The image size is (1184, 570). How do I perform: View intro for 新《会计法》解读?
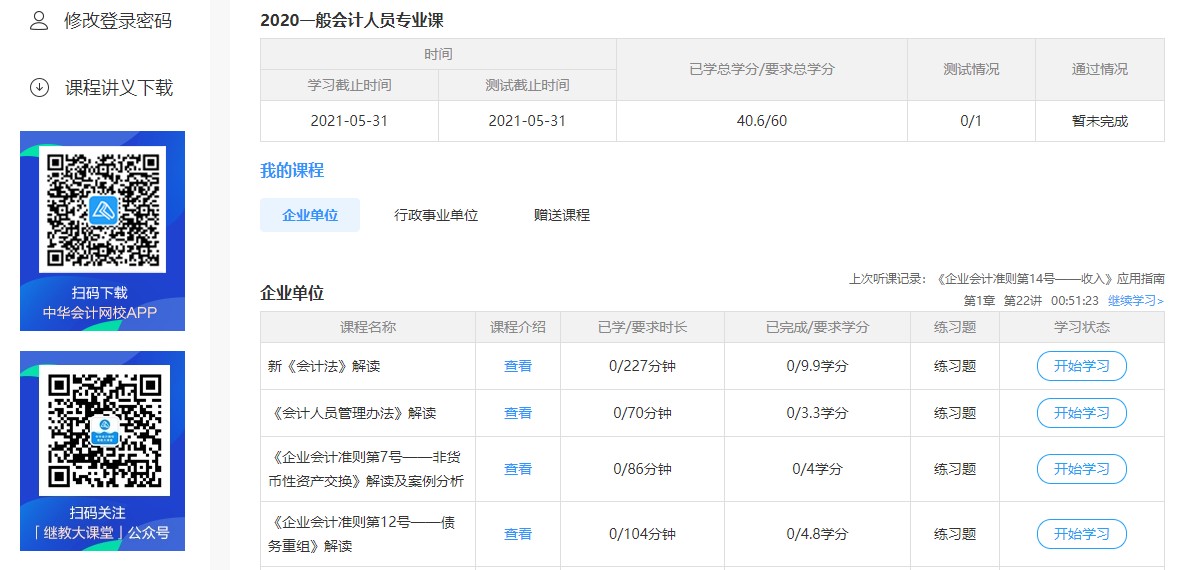pos(518,366)
